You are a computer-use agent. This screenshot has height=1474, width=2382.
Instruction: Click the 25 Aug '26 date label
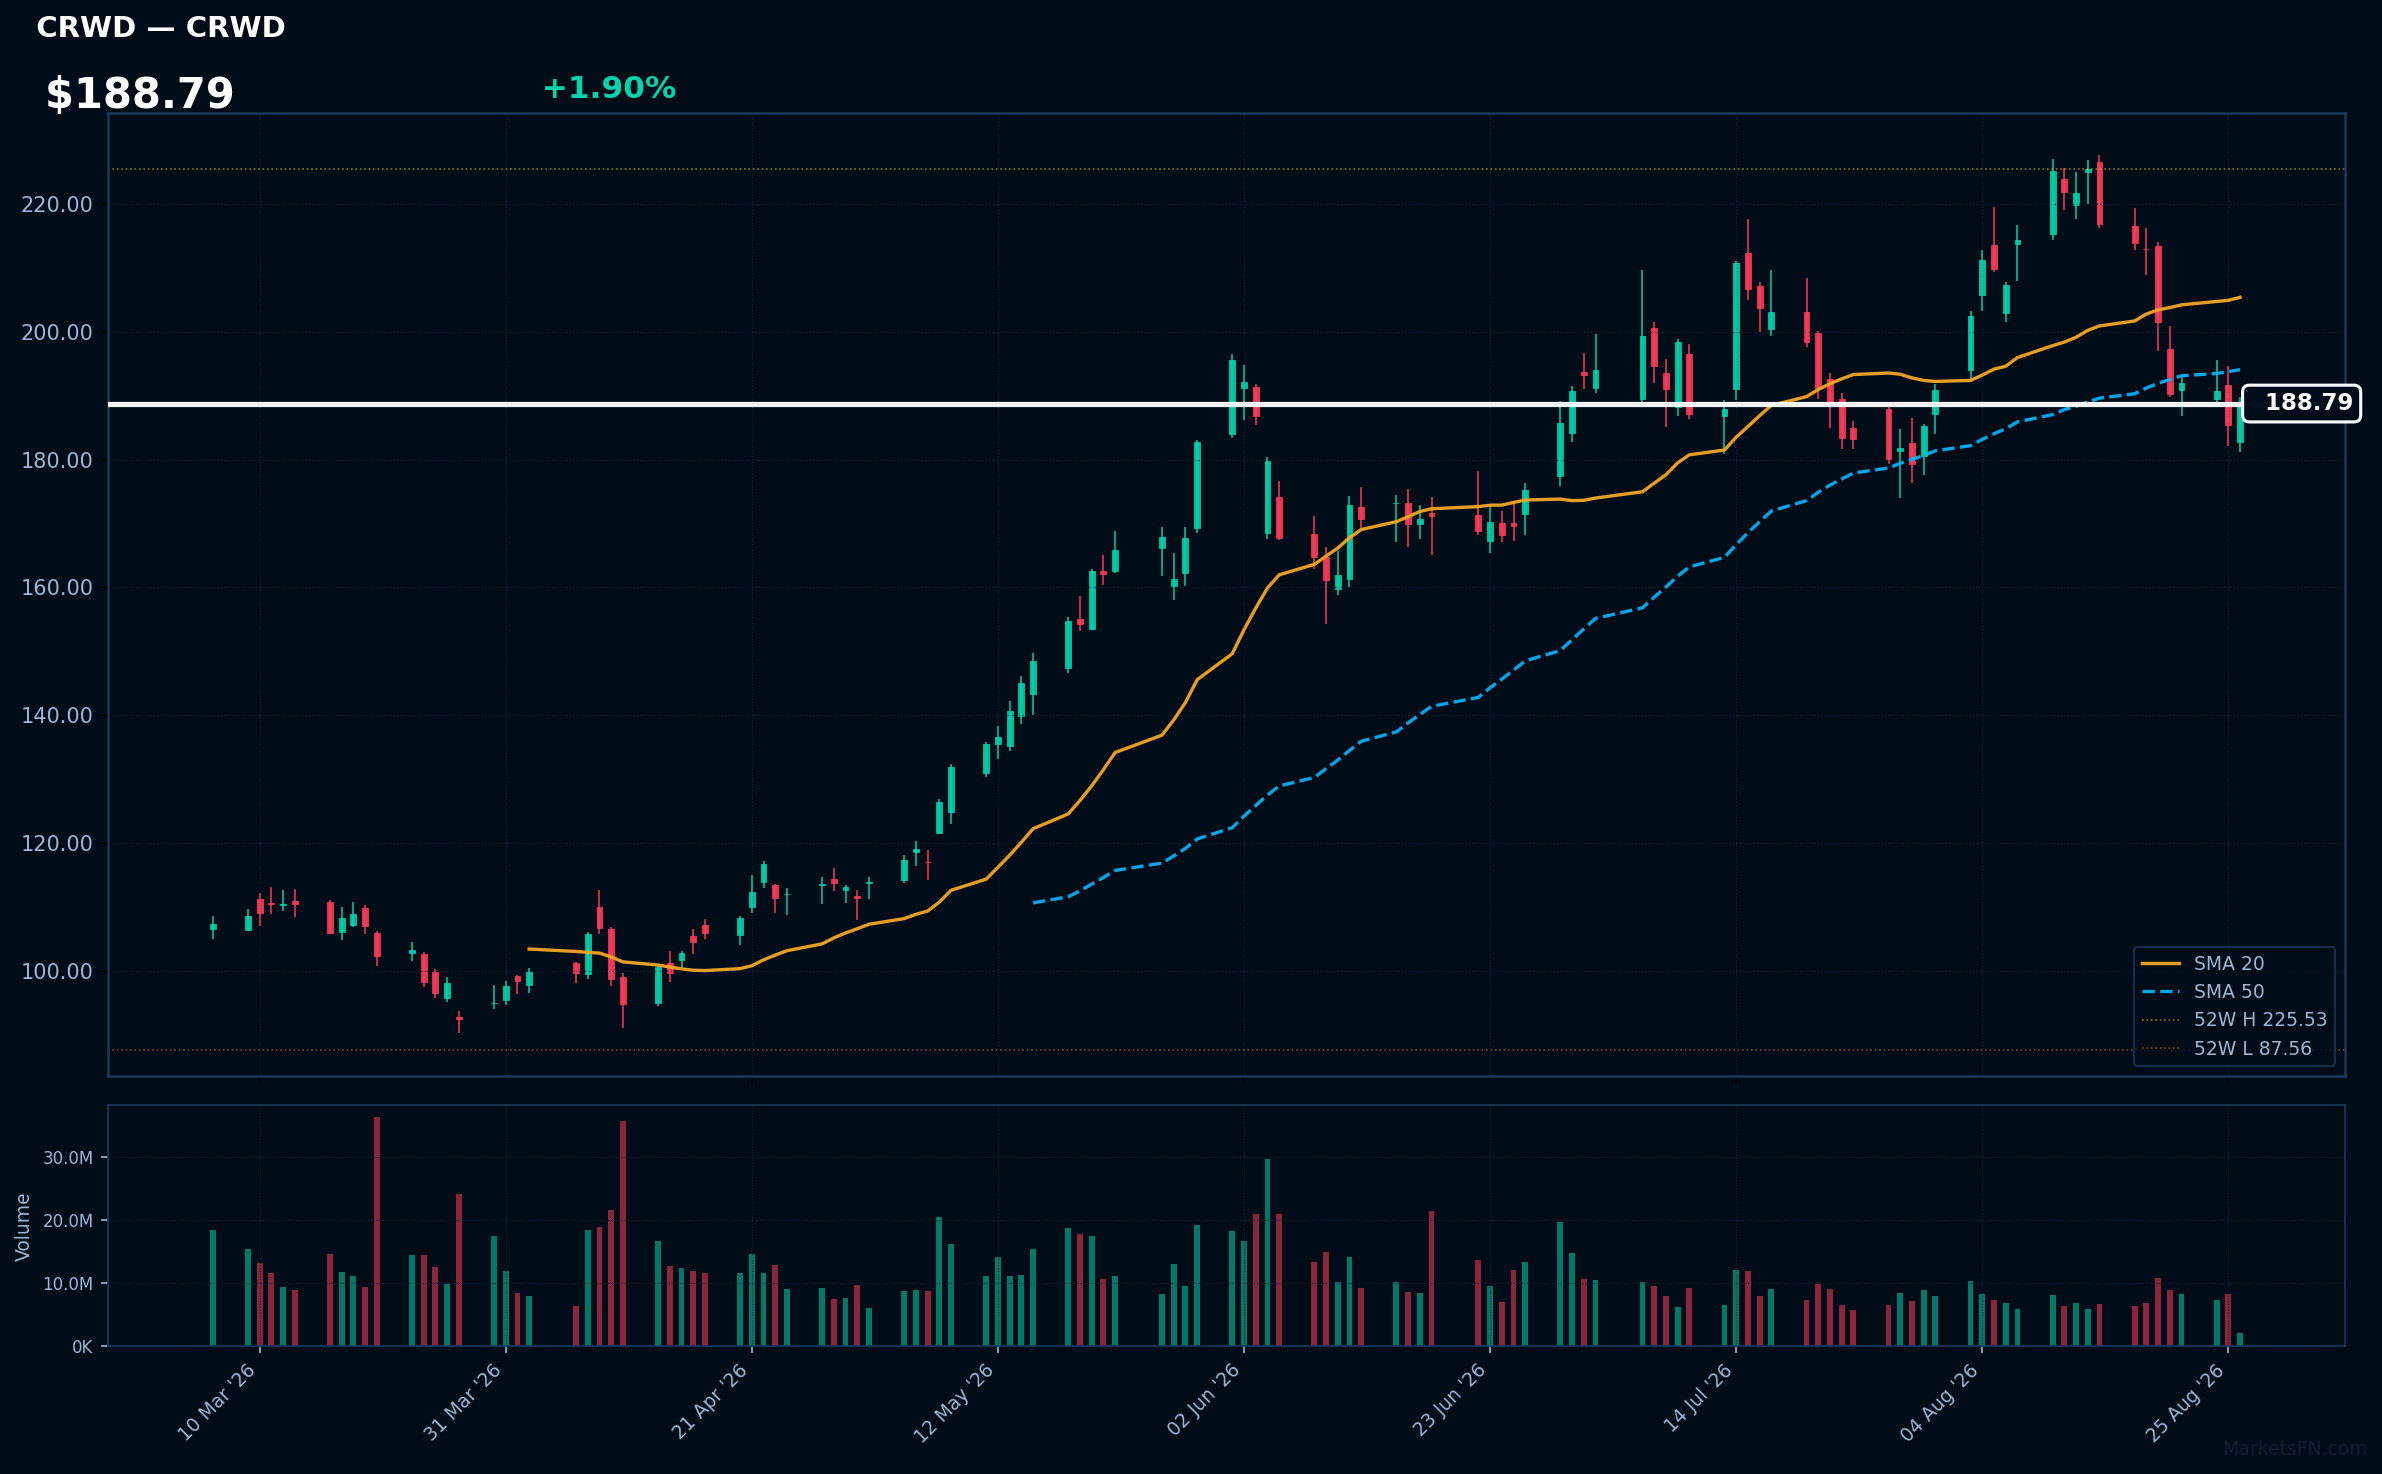point(2185,1402)
